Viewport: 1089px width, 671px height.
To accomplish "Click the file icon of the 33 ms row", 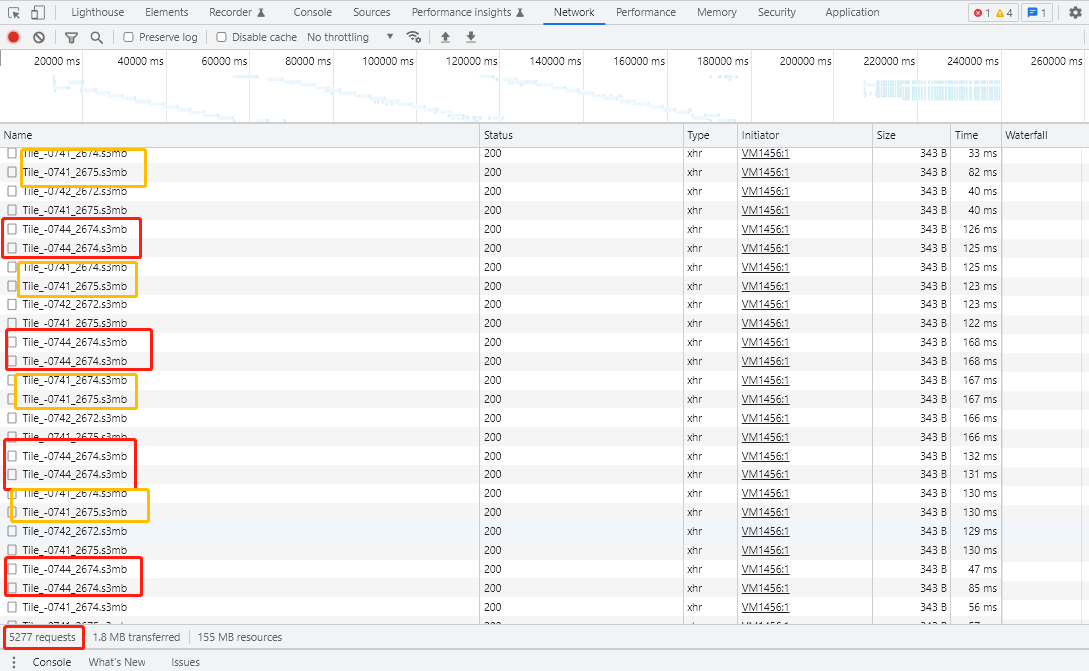I will (x=12, y=153).
